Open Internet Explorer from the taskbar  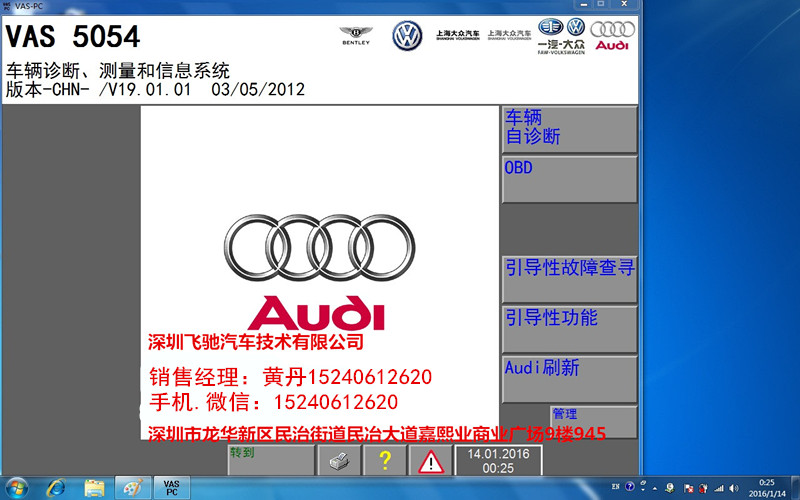[56, 487]
